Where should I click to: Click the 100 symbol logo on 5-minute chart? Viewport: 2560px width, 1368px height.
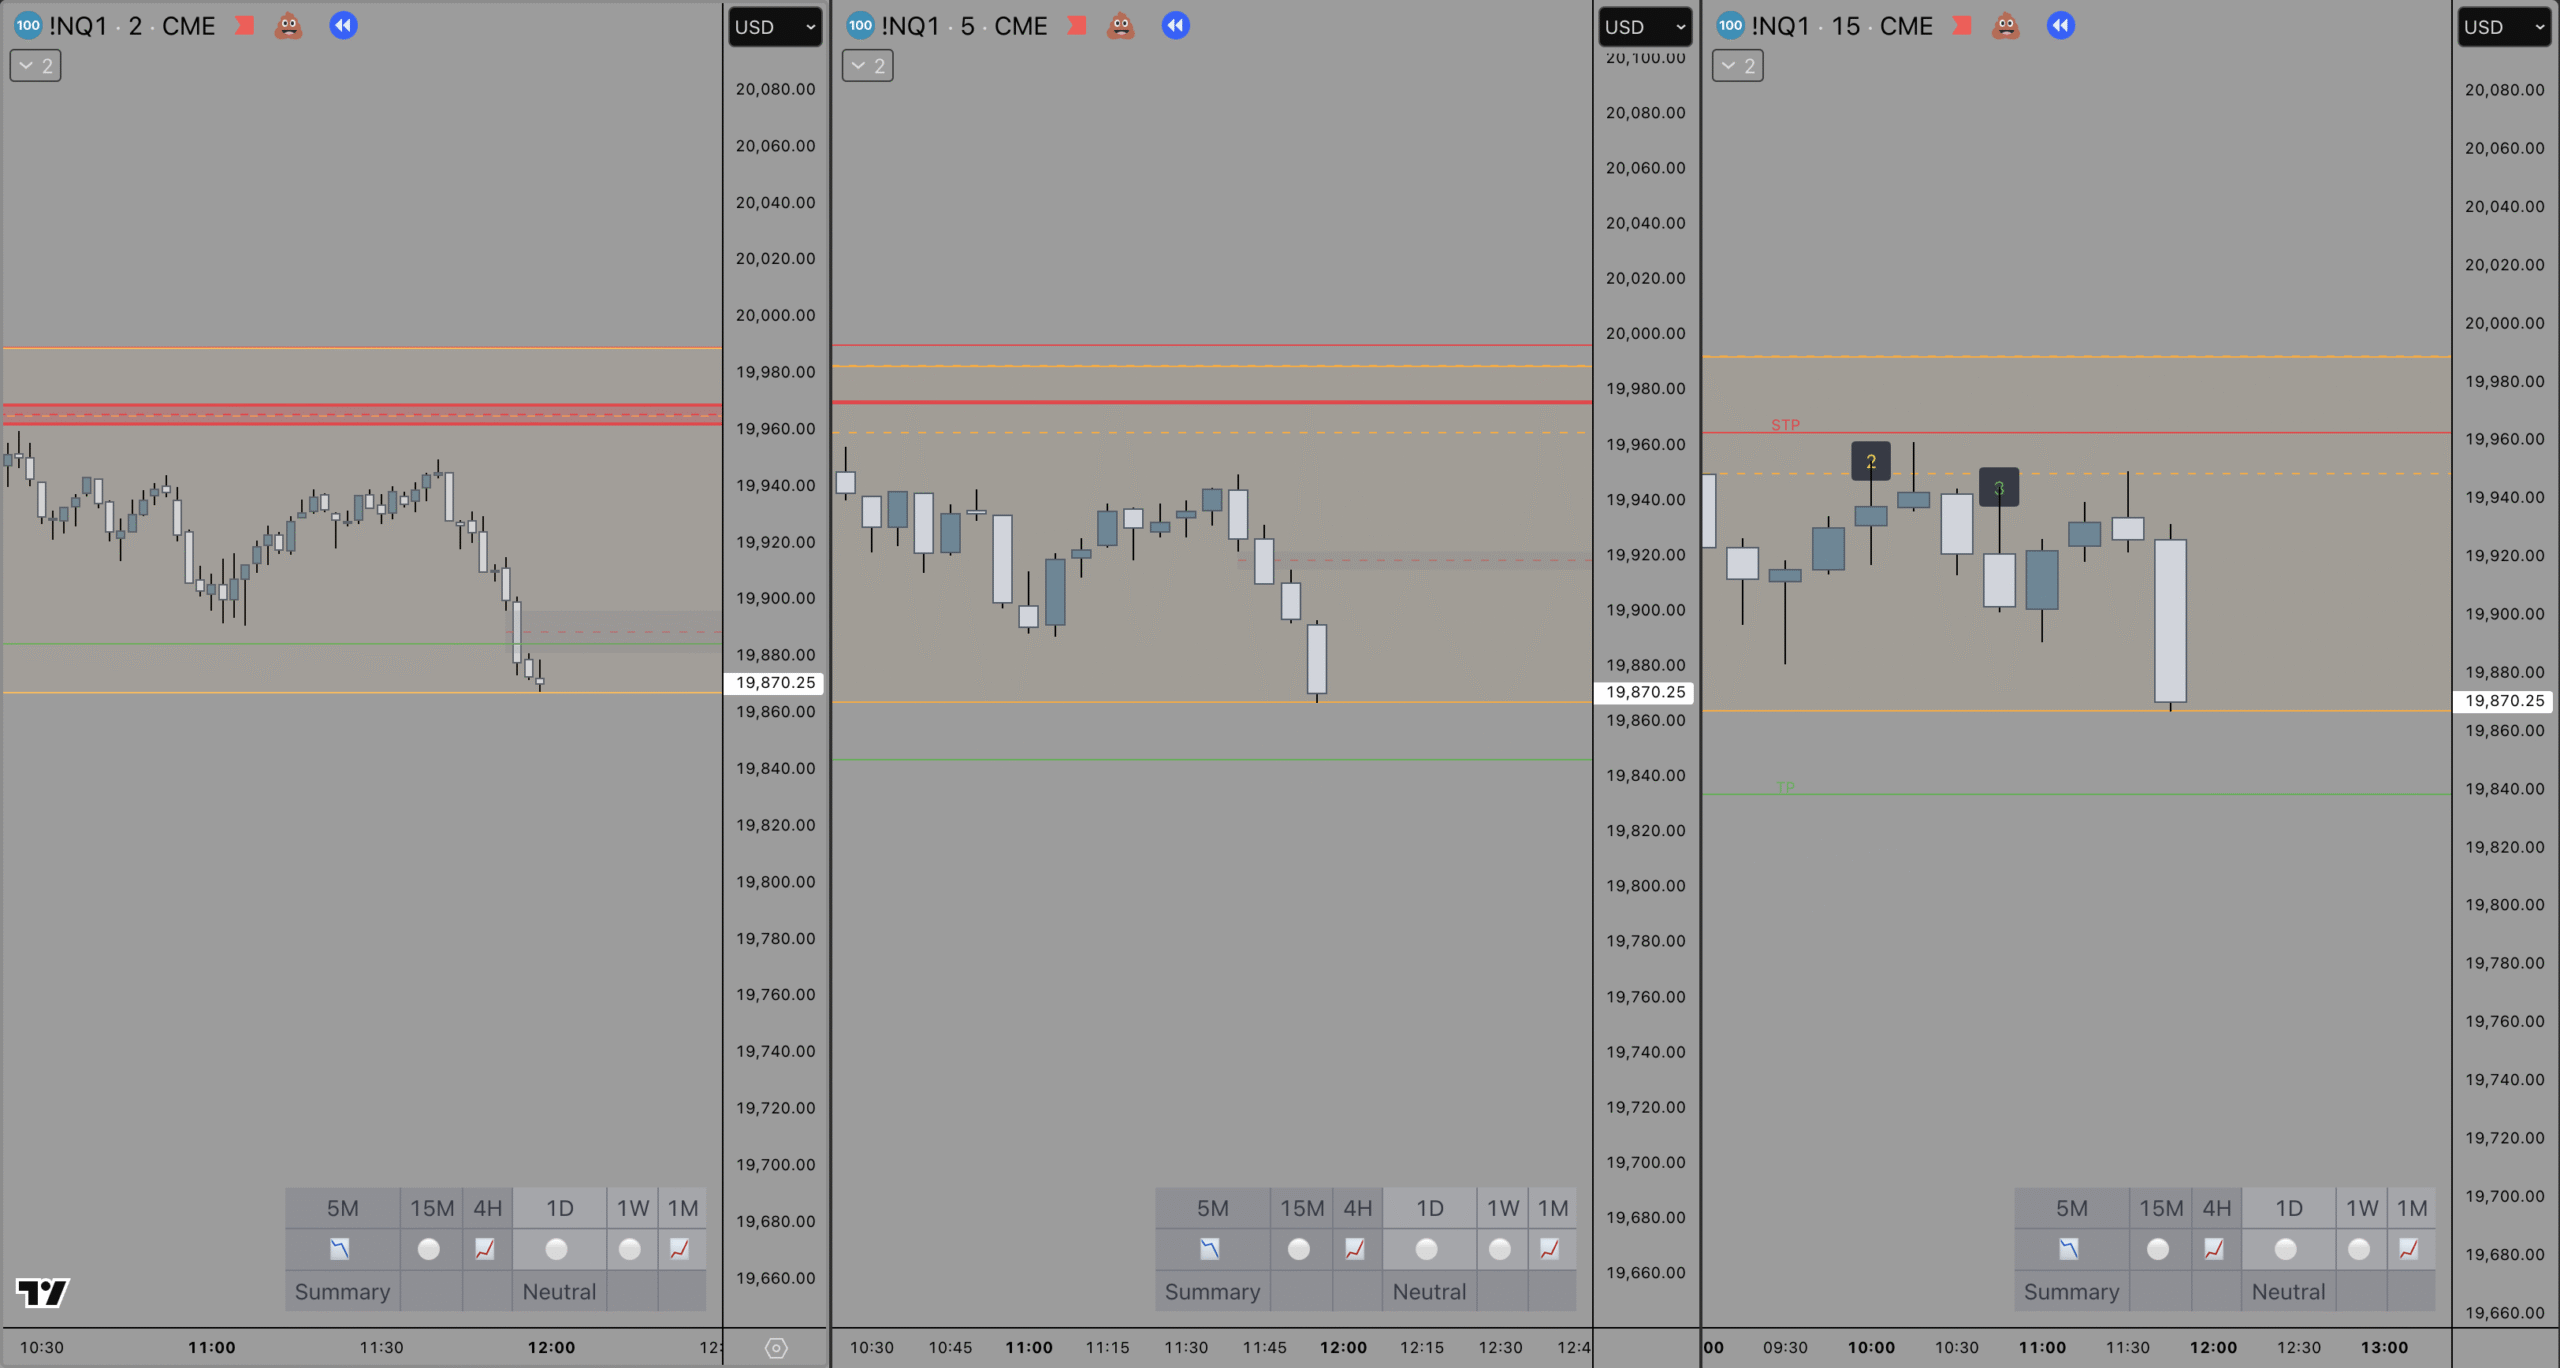[x=860, y=26]
